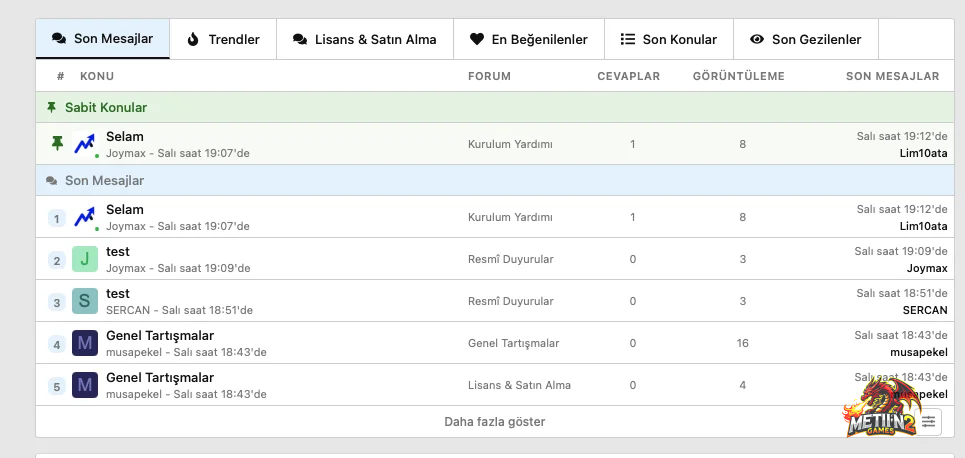Switch to En Beğenilenler tab
965x458 pixels.
(529, 39)
